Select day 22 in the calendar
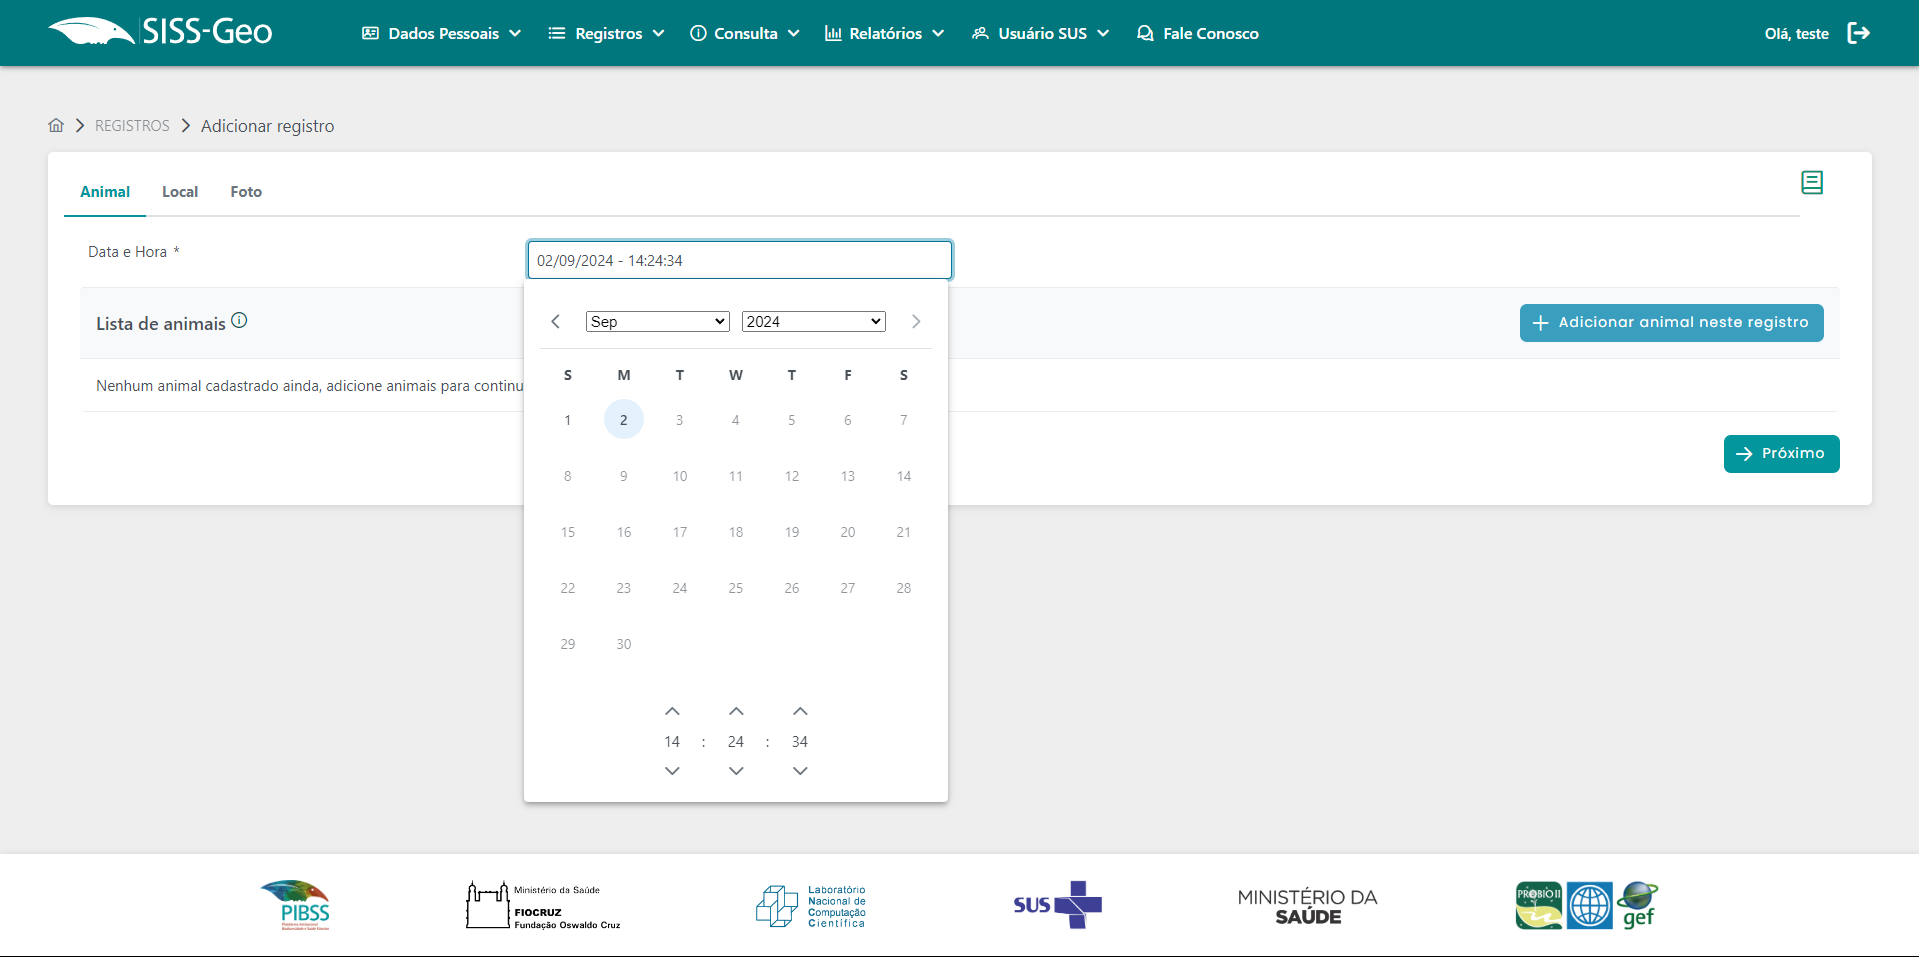This screenshot has height=957, width=1919. (568, 588)
